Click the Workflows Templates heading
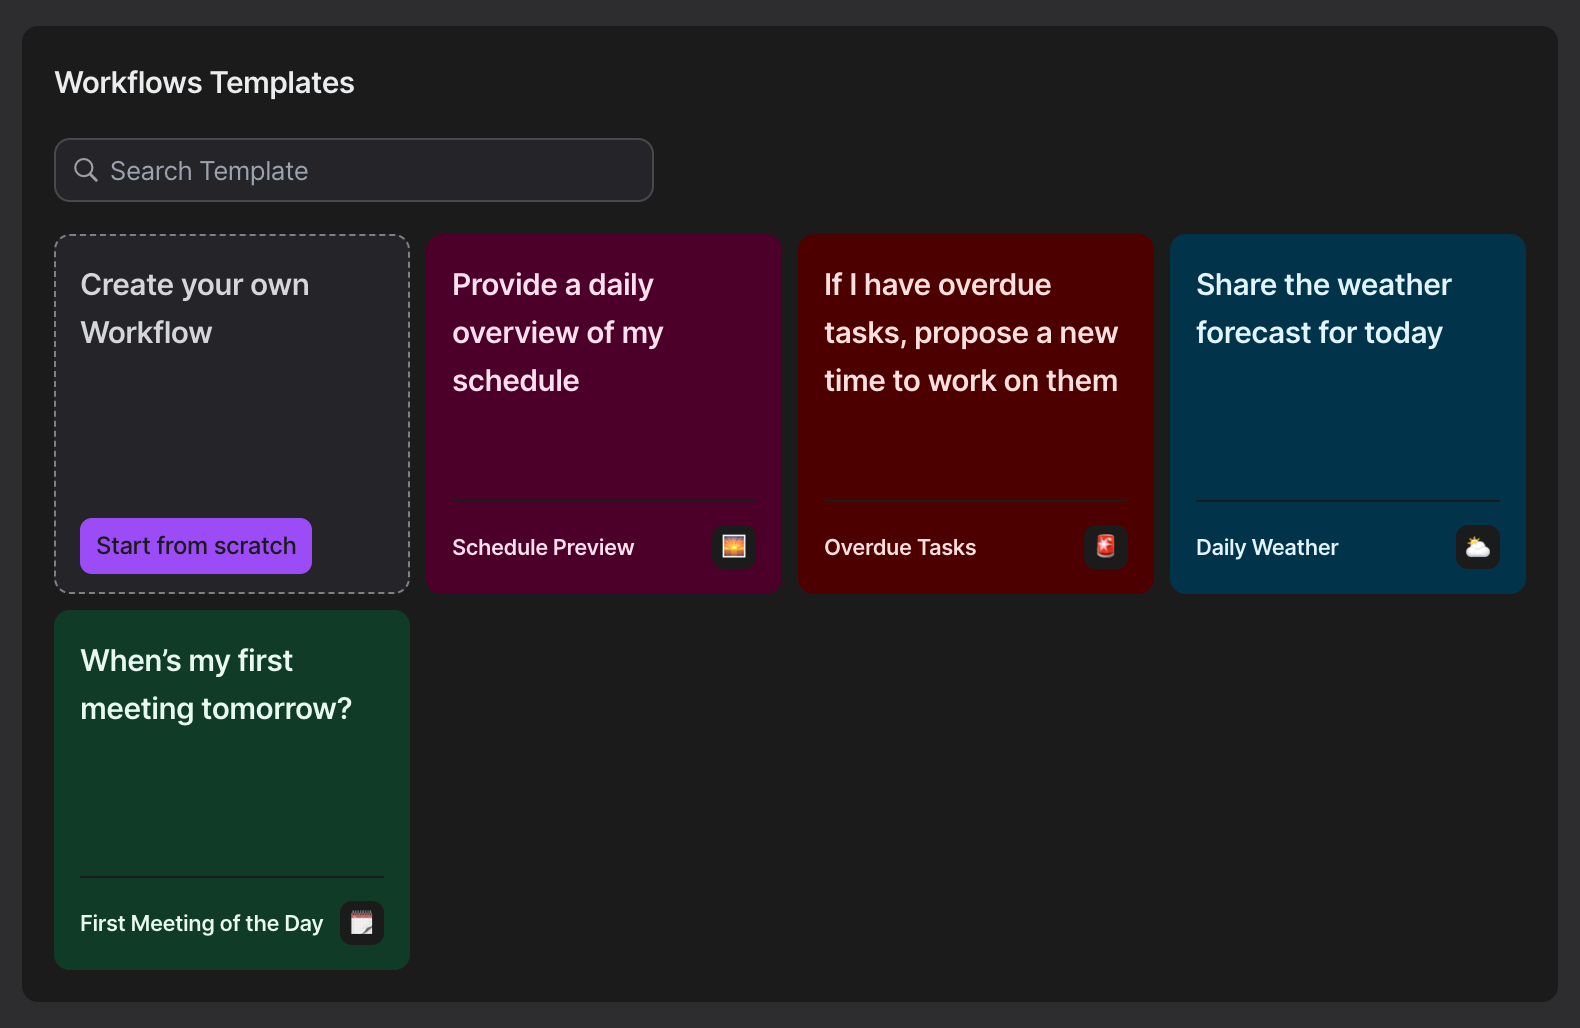The image size is (1580, 1028). coord(204,82)
